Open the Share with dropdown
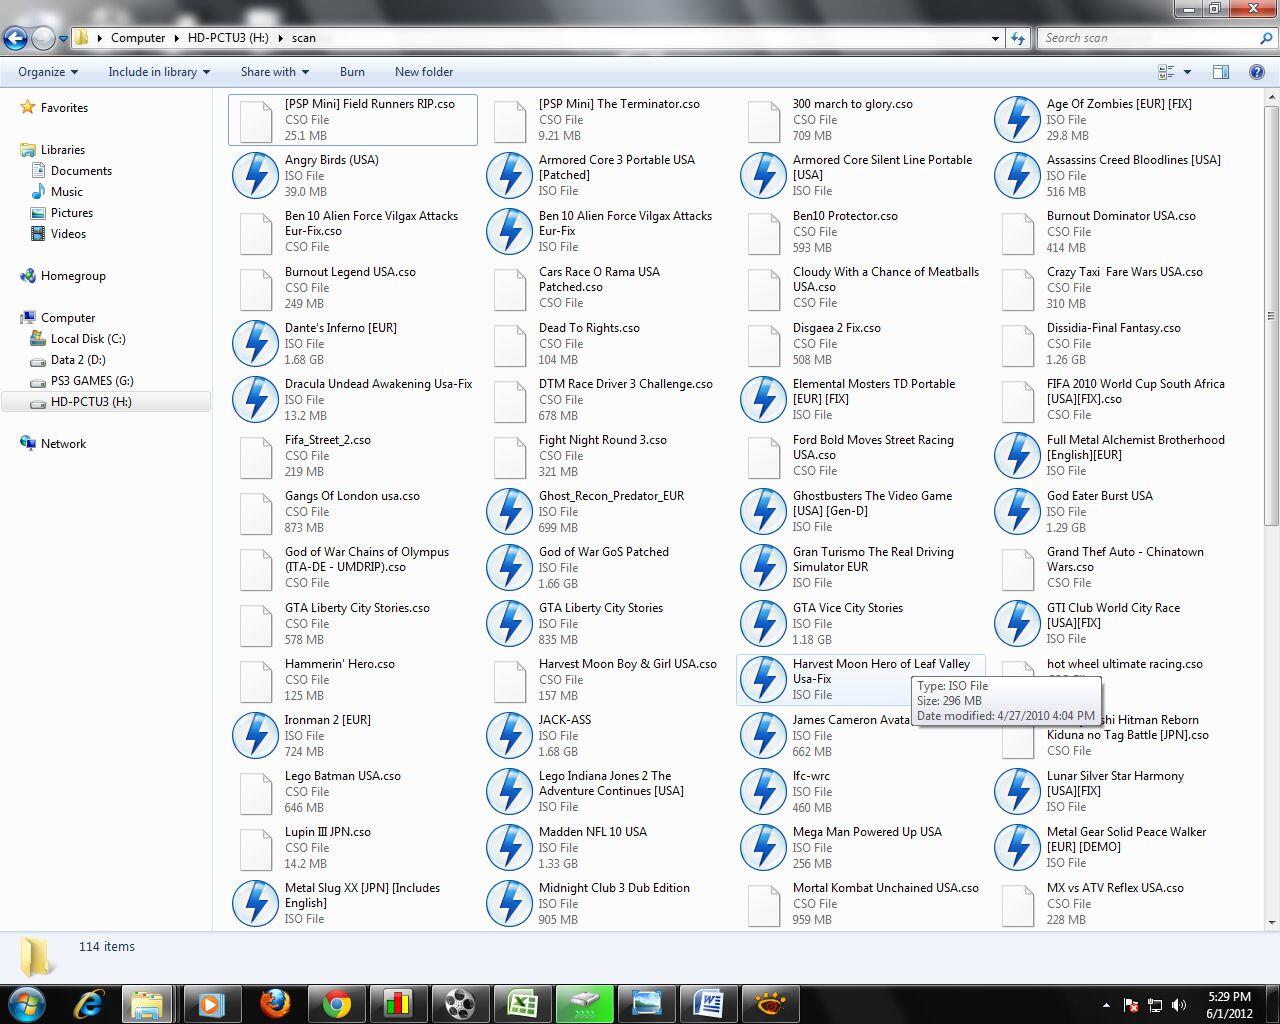Image resolution: width=1280 pixels, height=1024 pixels. pos(274,72)
